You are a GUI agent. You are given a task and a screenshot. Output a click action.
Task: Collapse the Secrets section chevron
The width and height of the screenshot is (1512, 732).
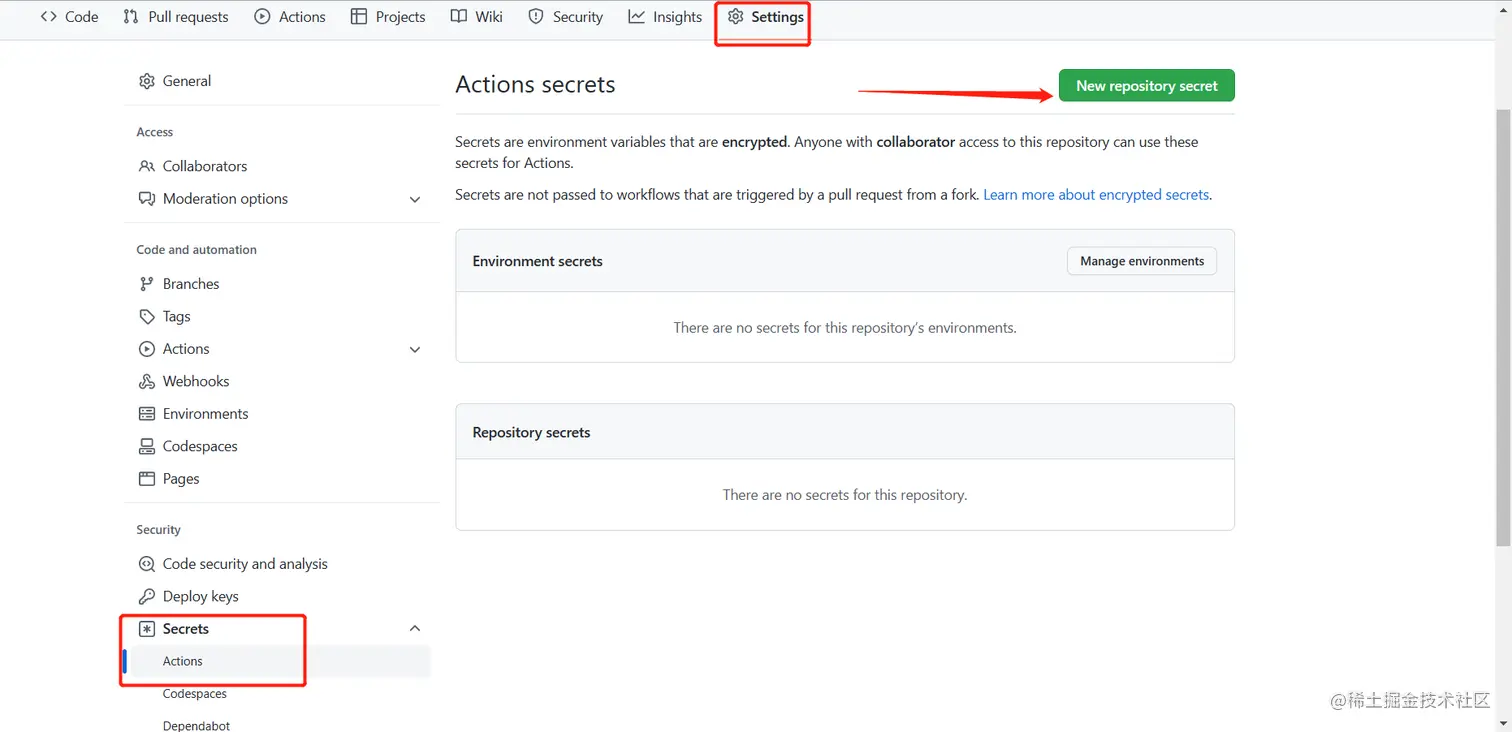click(x=415, y=629)
